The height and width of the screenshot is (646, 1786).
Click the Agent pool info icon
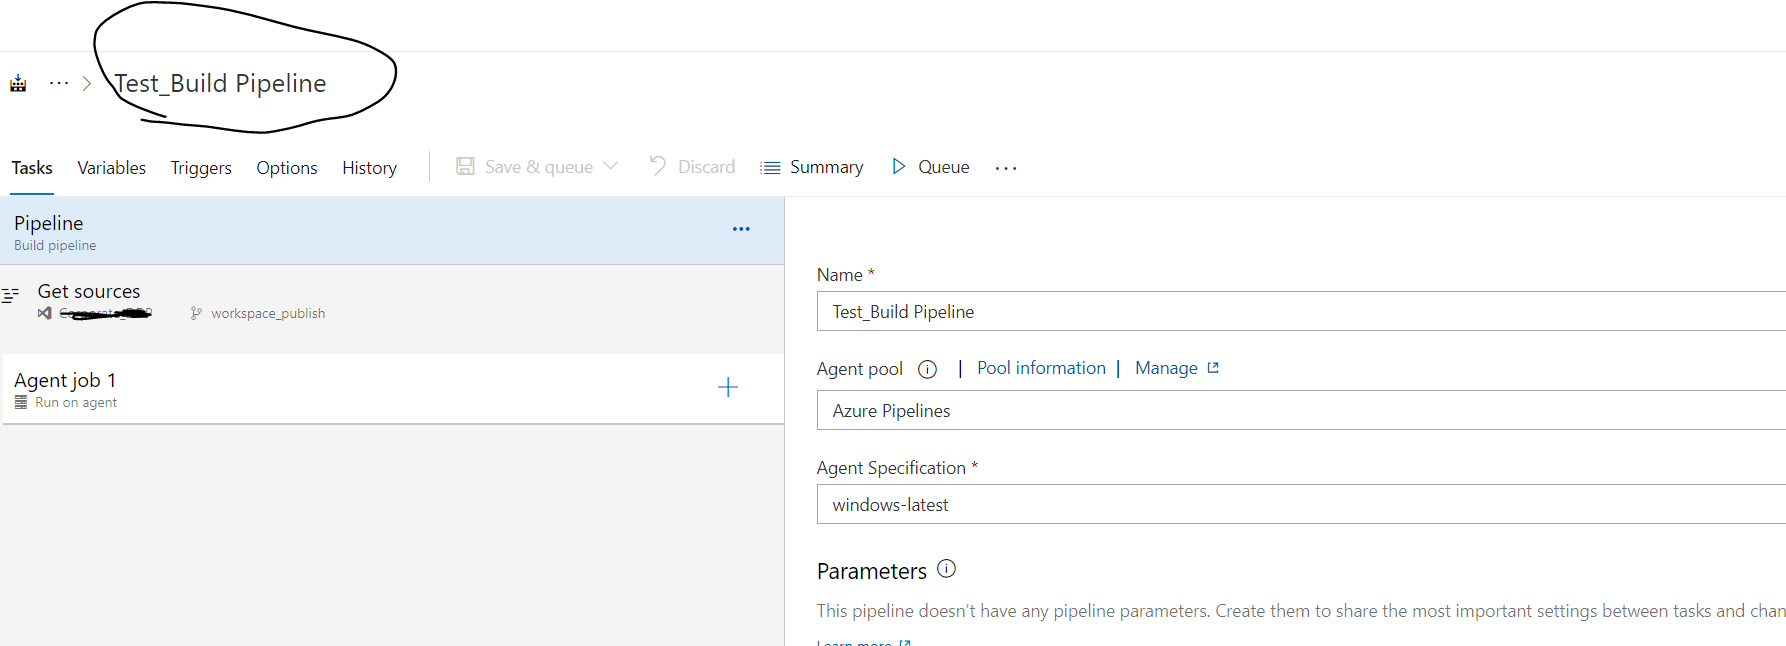click(x=927, y=369)
